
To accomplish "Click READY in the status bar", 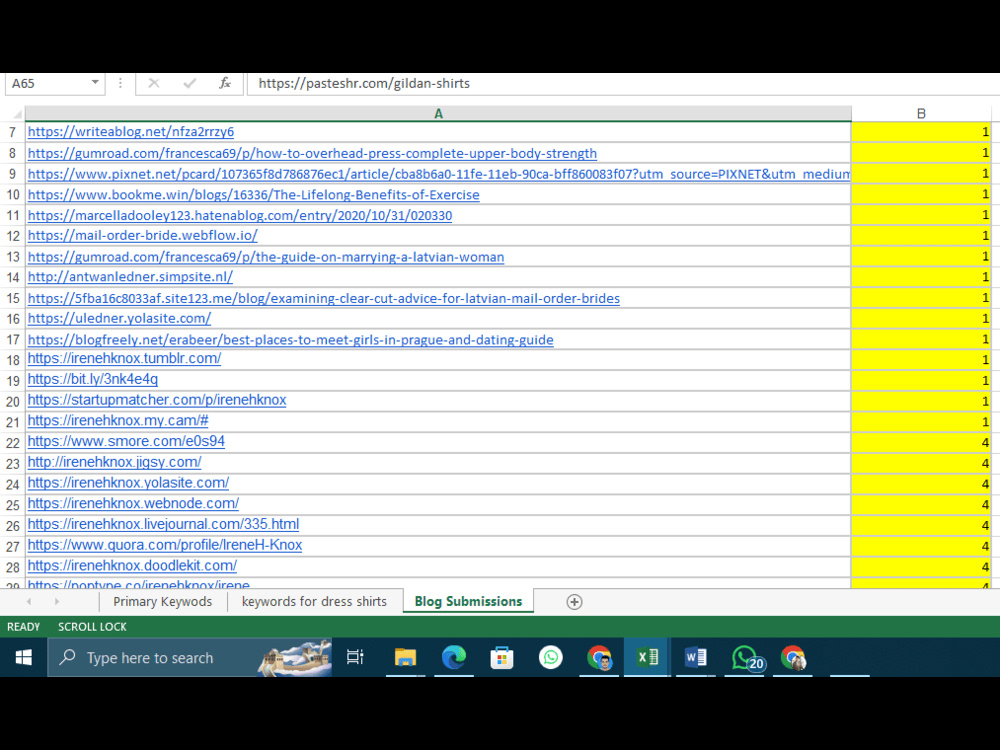I will pos(24,627).
